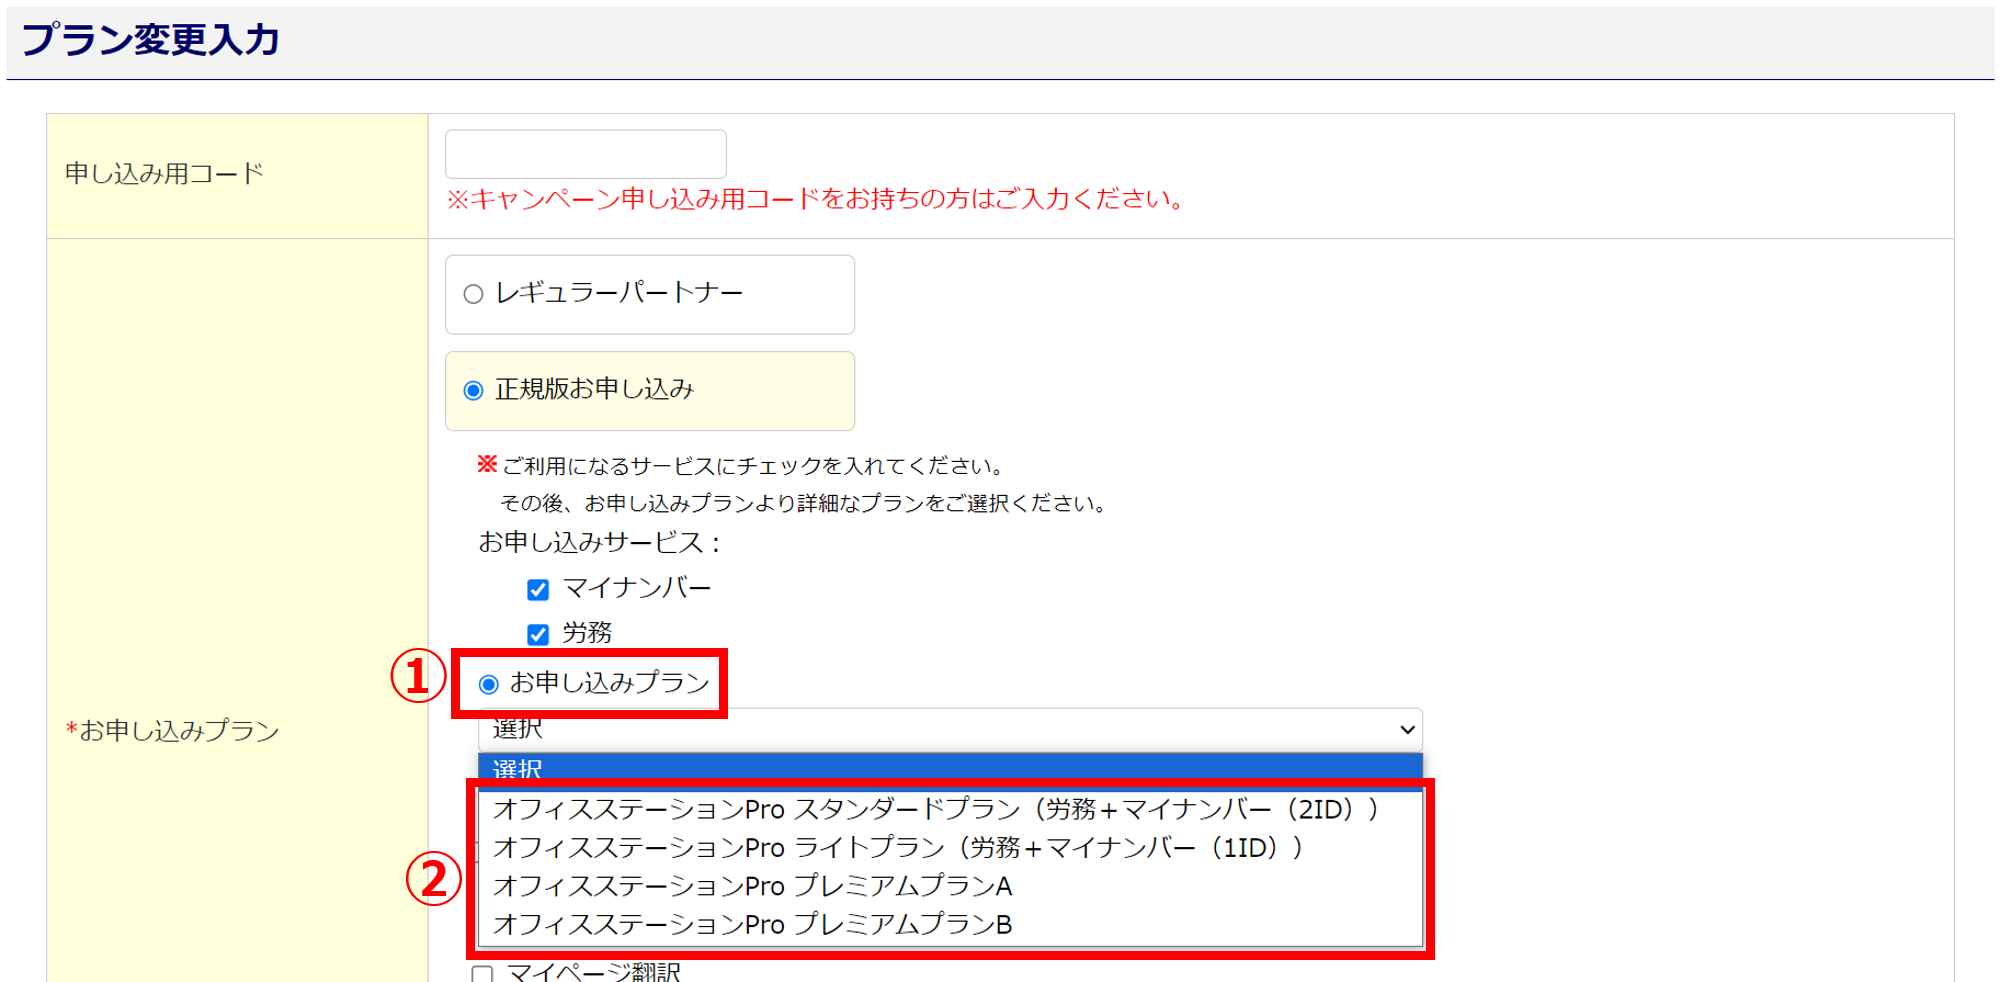Click the その後、お申し込みプランより instruction line
2000x982 pixels.
point(802,503)
